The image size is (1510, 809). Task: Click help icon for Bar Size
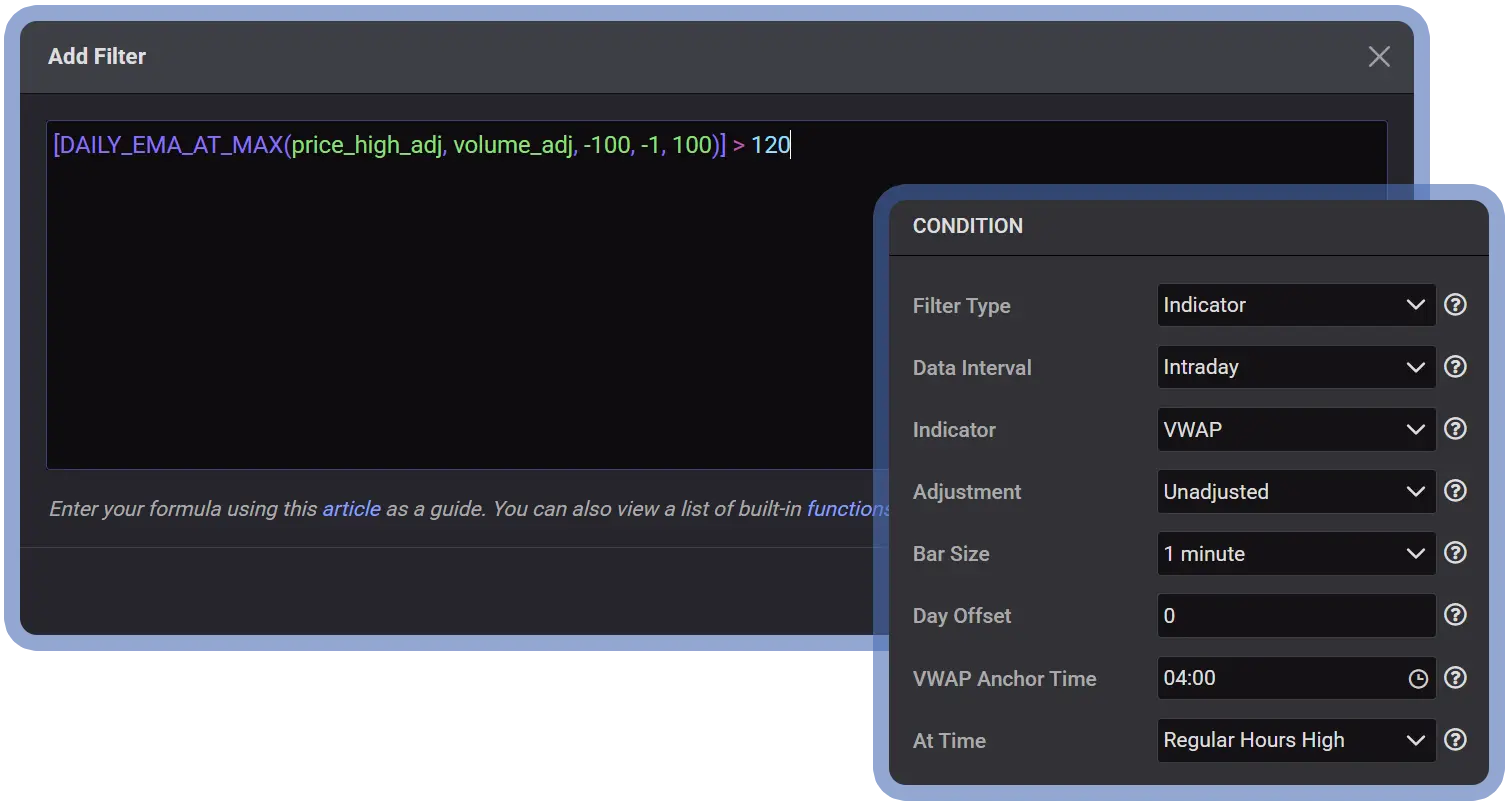point(1456,553)
